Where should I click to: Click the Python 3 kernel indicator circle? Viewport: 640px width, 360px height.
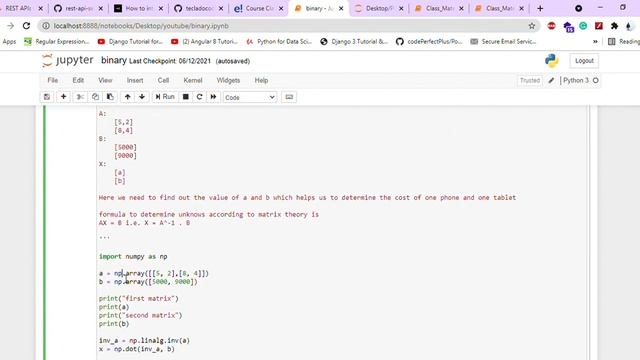(596, 80)
